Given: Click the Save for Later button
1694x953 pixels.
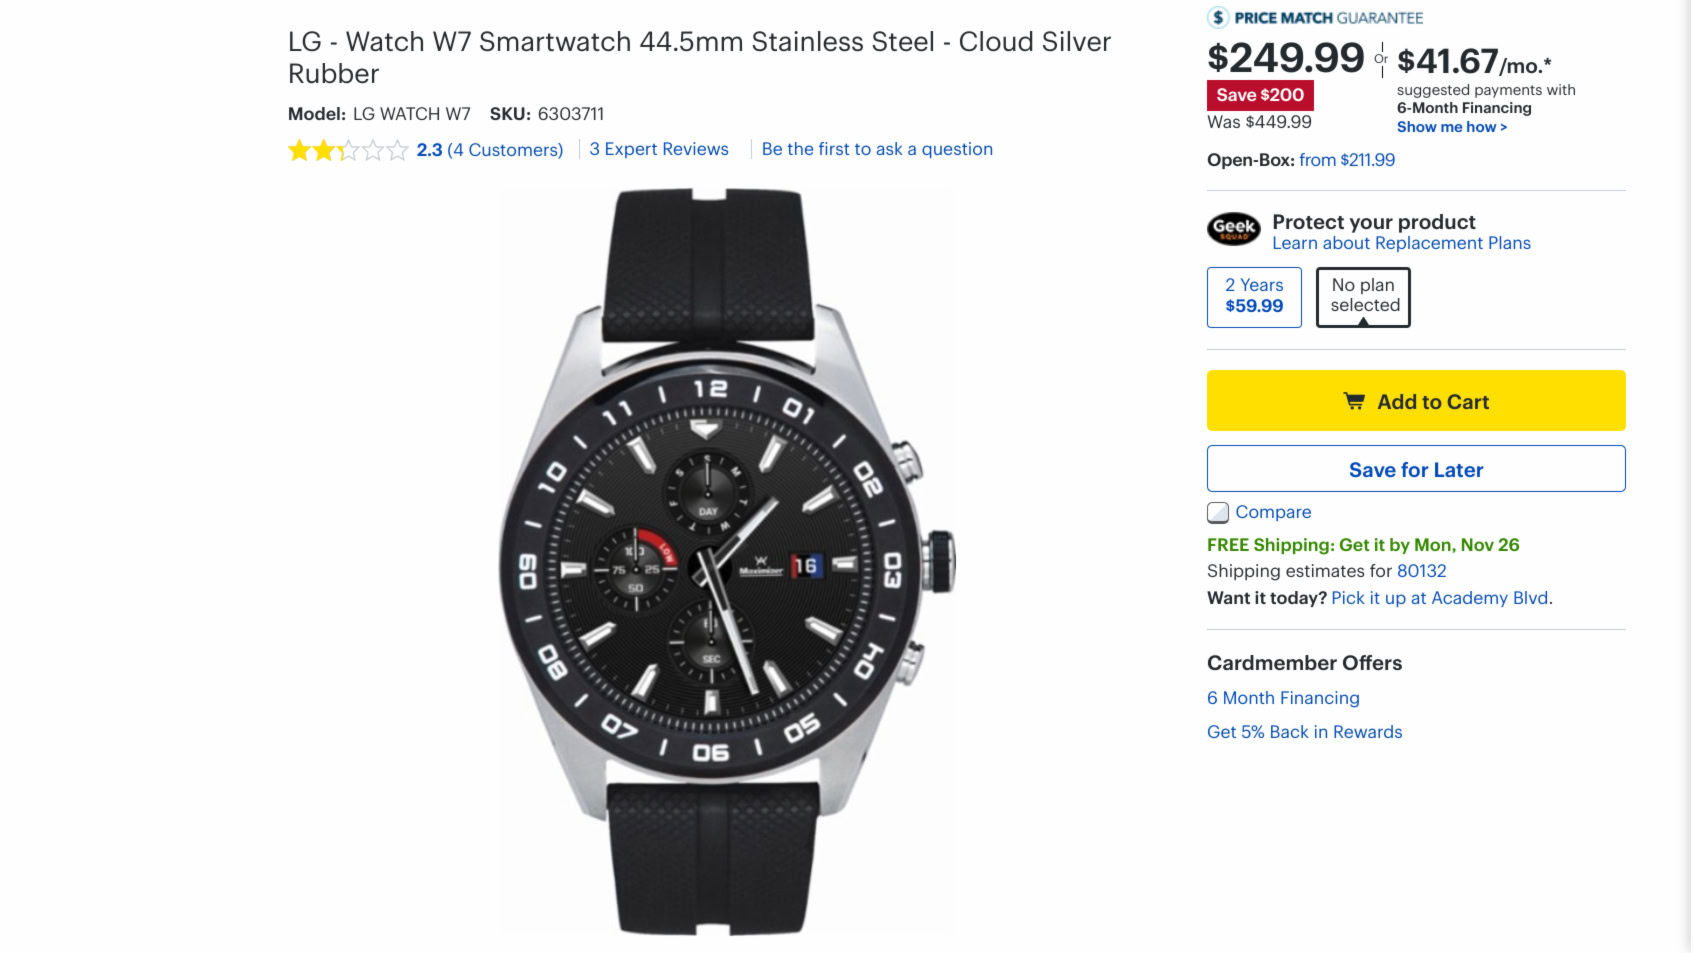Looking at the screenshot, I should click(x=1415, y=469).
